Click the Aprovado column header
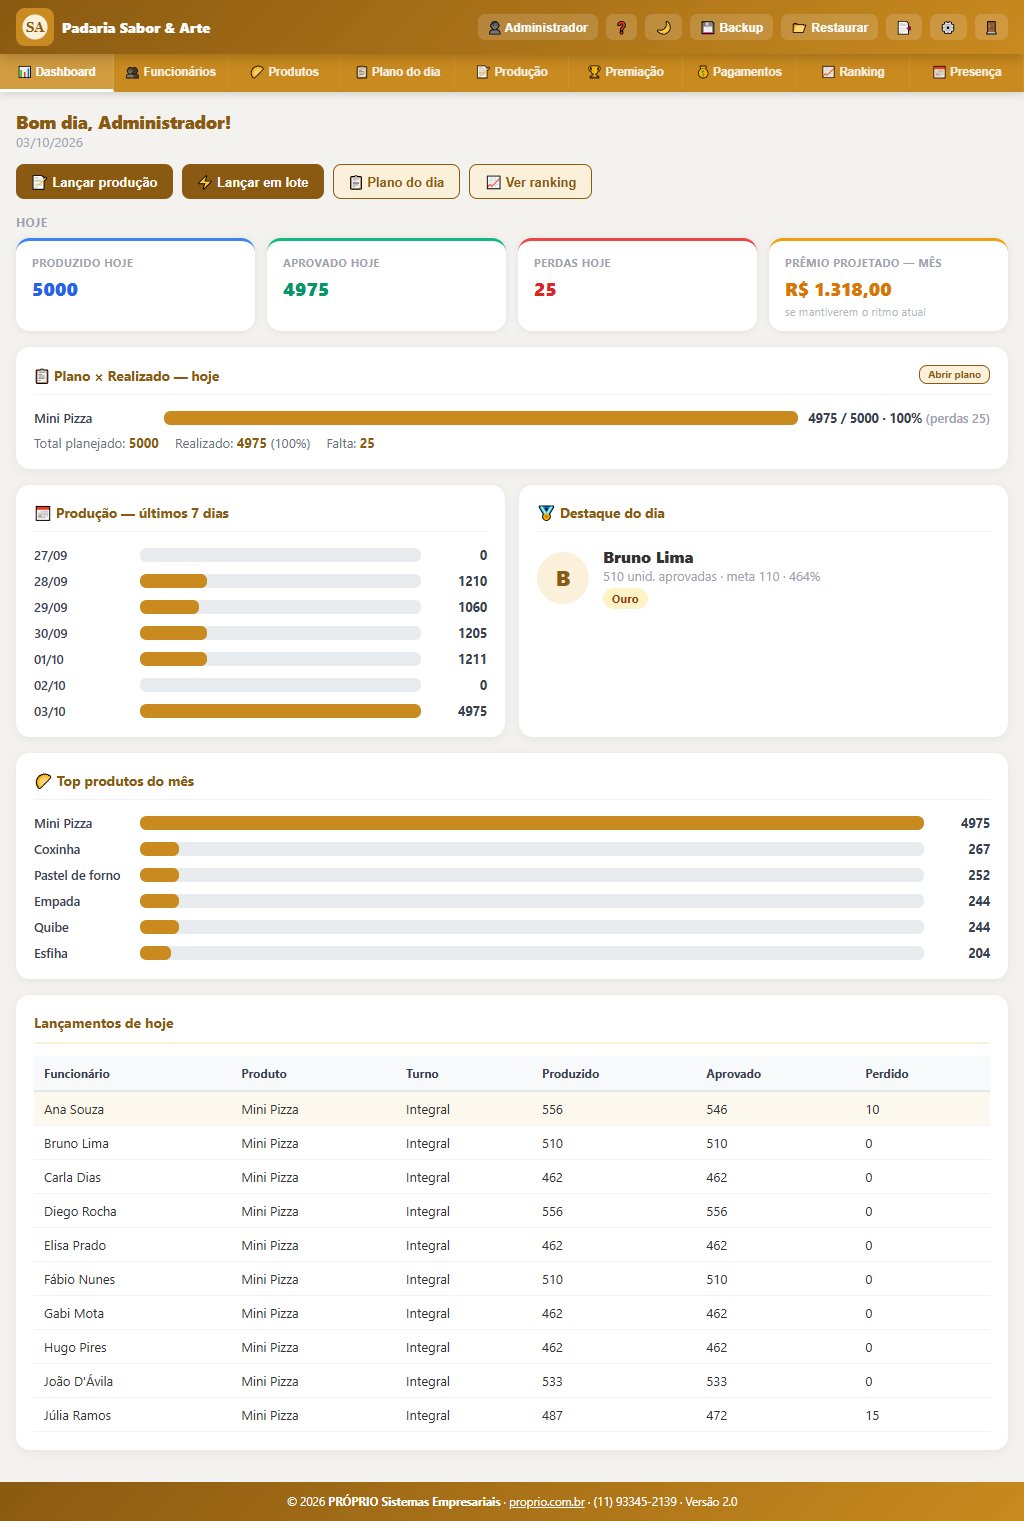Image resolution: width=1024 pixels, height=1521 pixels. [734, 1074]
